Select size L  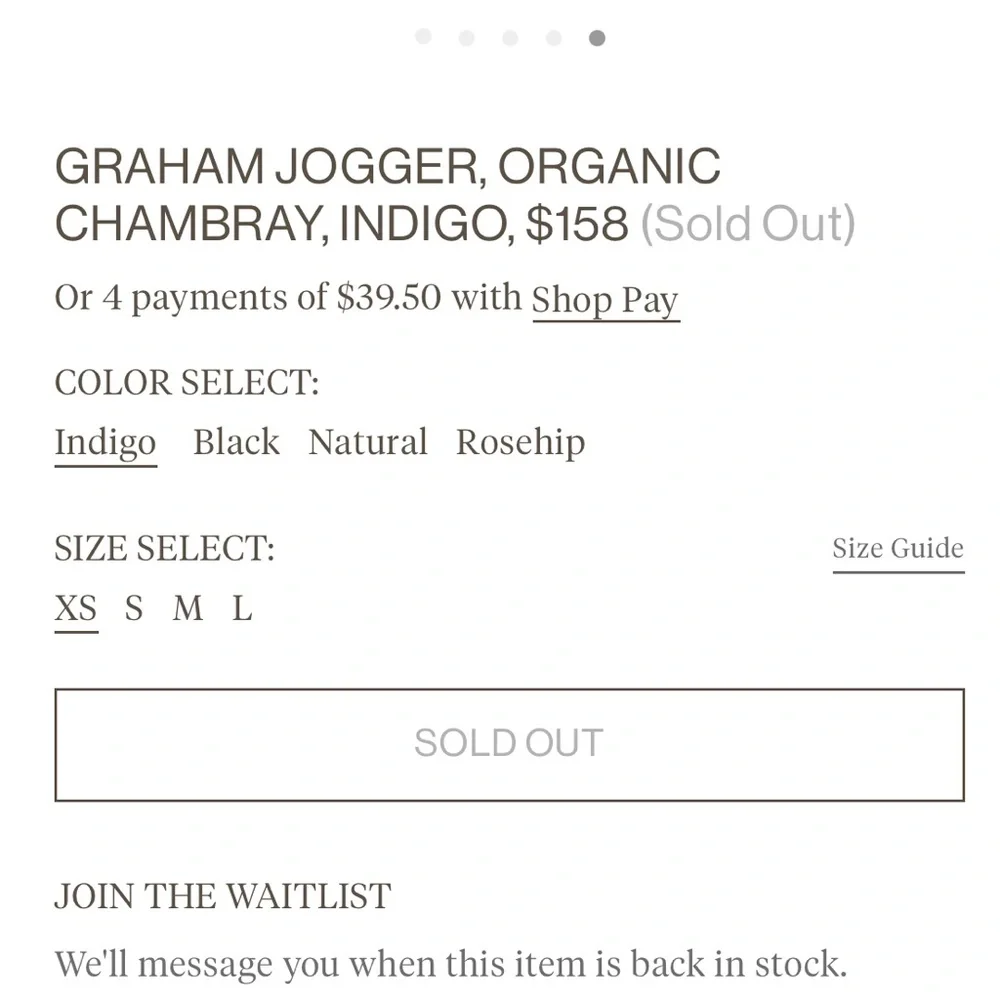click(x=240, y=608)
